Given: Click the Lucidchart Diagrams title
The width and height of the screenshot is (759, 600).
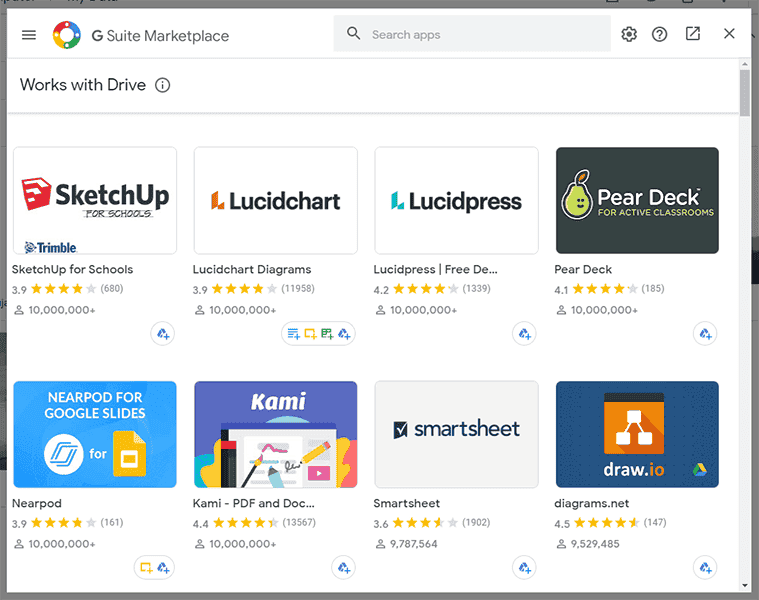Looking at the screenshot, I should pyautogui.click(x=252, y=270).
